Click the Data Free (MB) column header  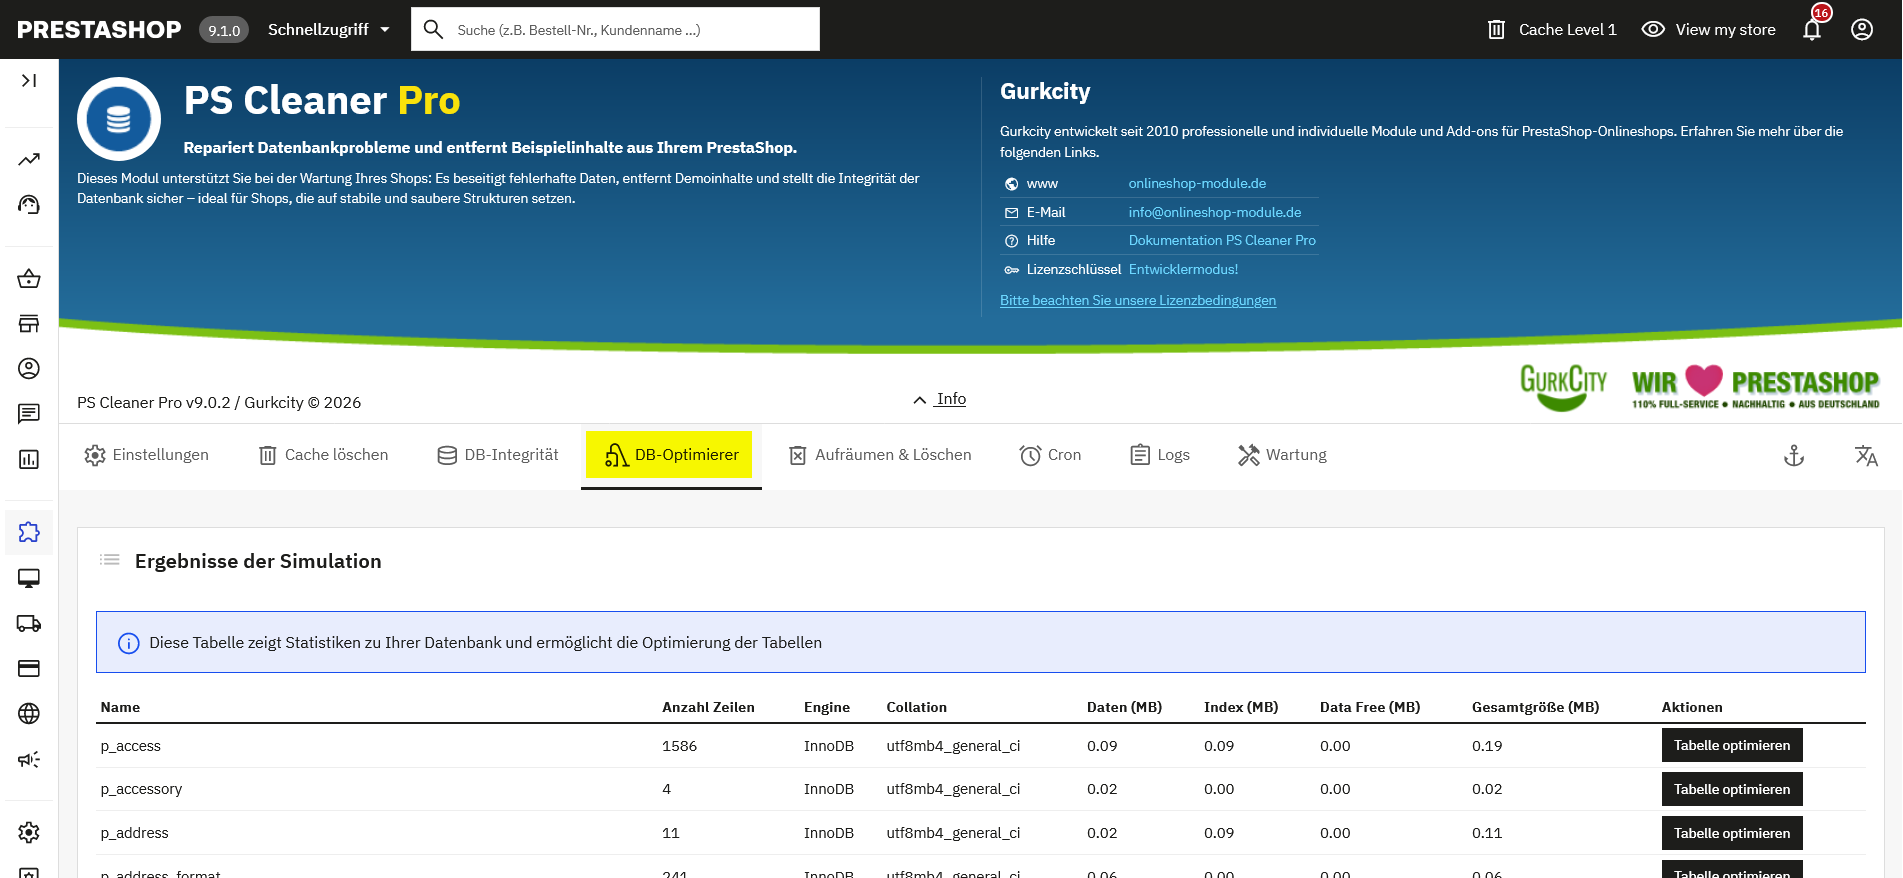point(1370,707)
